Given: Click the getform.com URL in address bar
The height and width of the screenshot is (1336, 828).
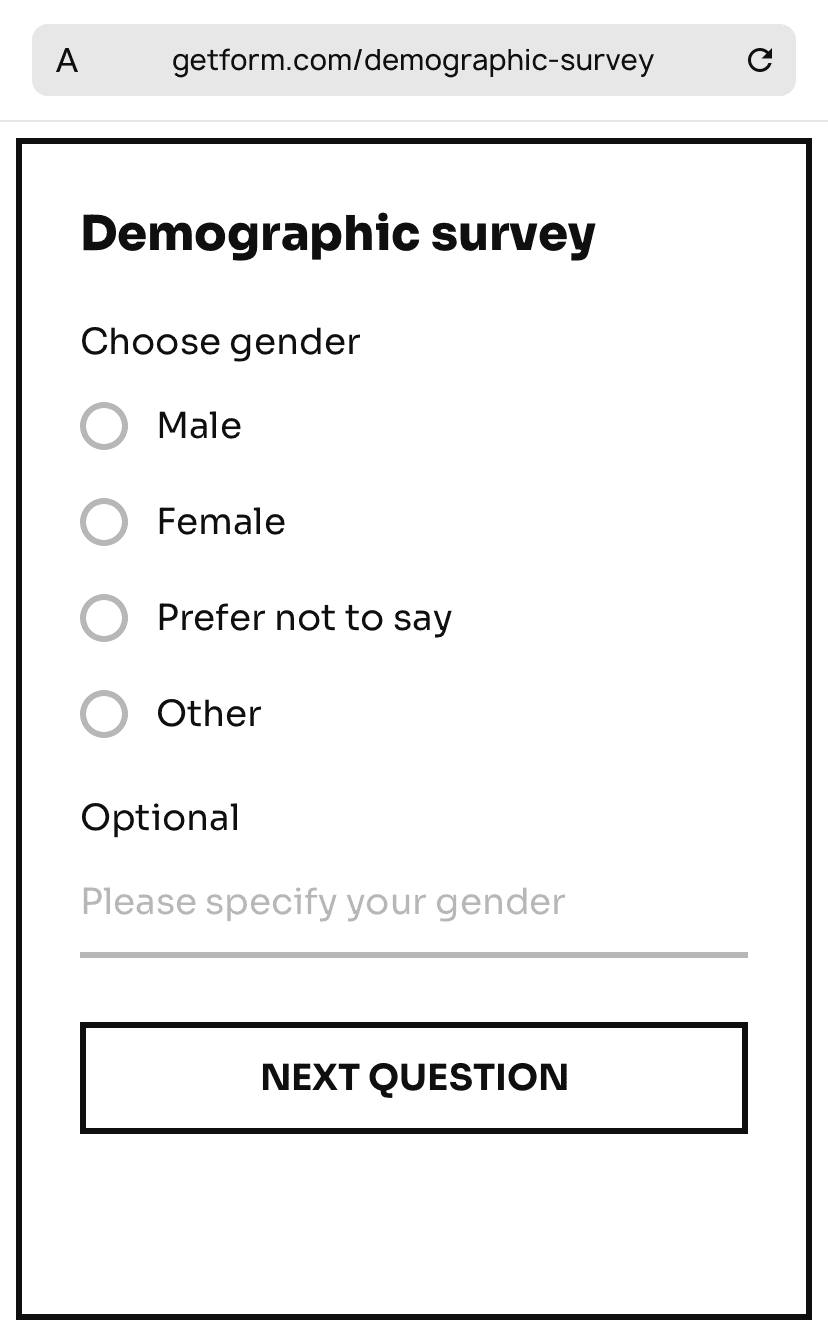Looking at the screenshot, I should 412,61.
